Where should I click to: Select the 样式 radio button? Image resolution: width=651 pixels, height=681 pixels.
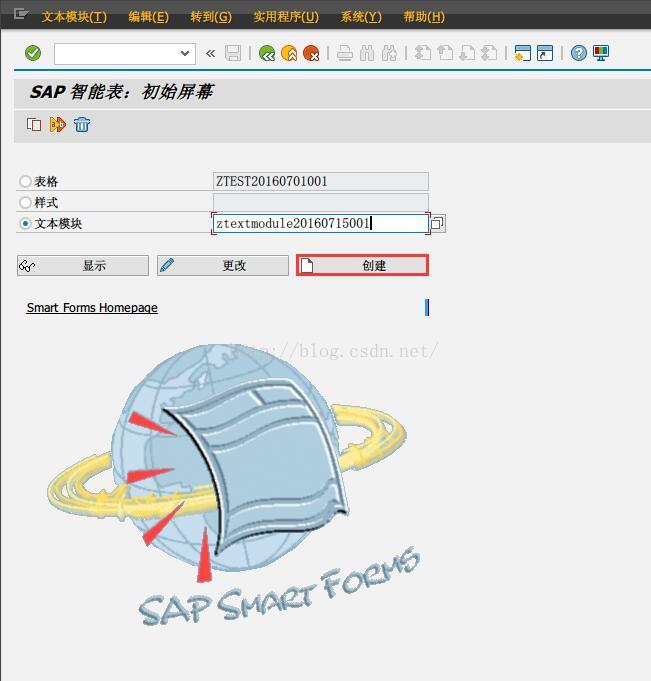pyautogui.click(x=25, y=202)
